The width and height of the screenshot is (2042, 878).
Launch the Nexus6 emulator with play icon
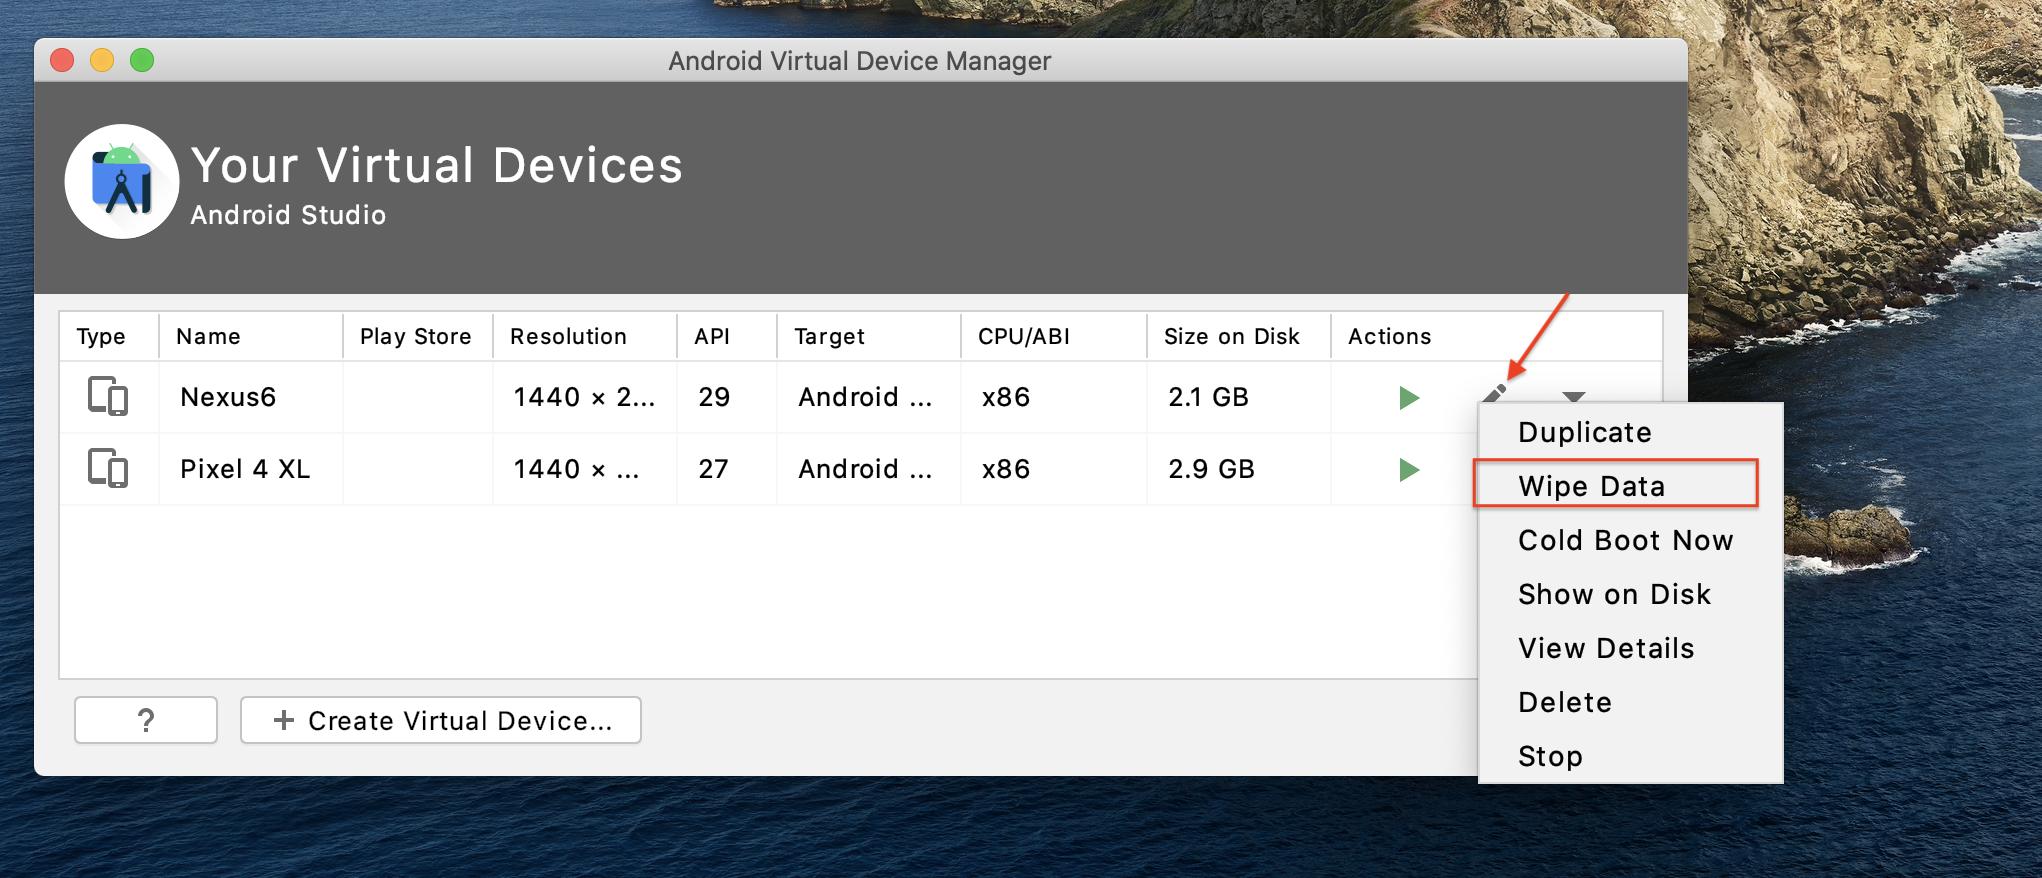[x=1409, y=398]
